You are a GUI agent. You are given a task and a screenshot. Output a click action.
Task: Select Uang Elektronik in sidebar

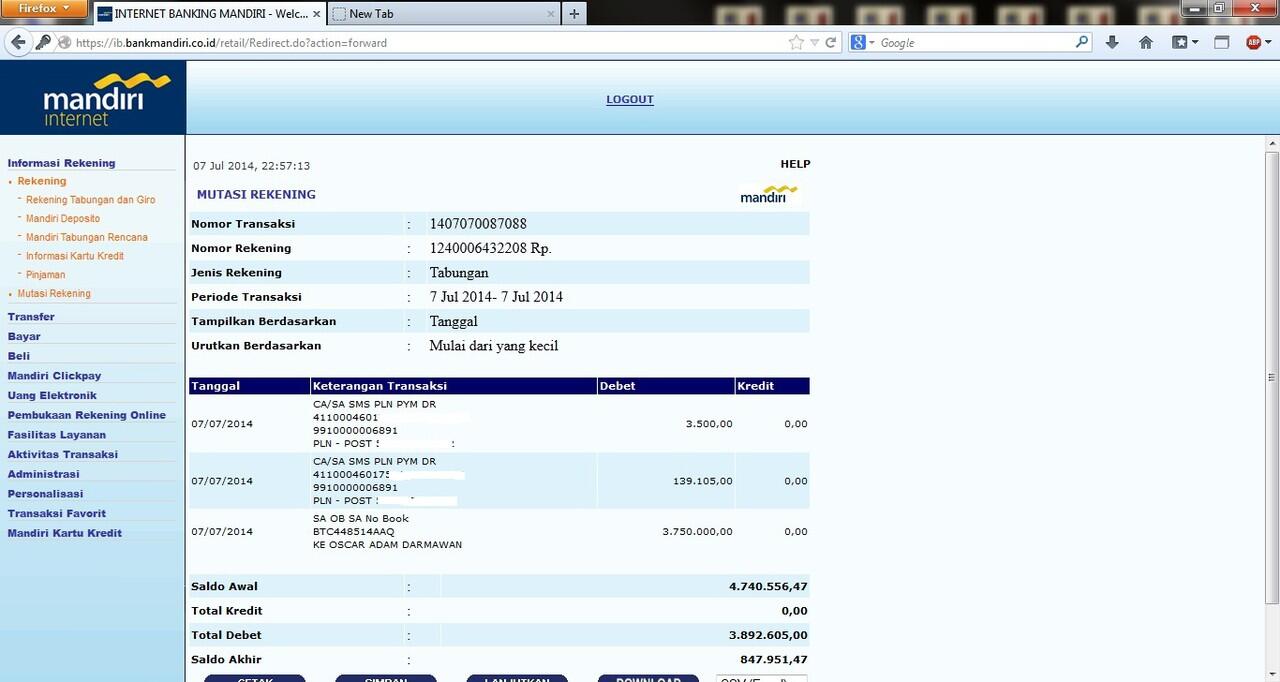click(x=52, y=395)
